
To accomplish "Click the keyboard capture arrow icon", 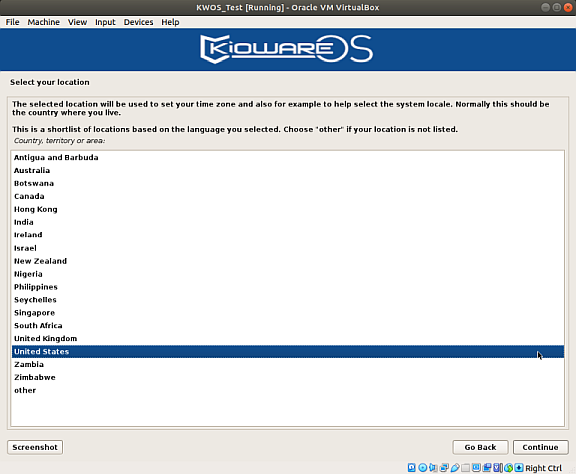I will [519, 468].
